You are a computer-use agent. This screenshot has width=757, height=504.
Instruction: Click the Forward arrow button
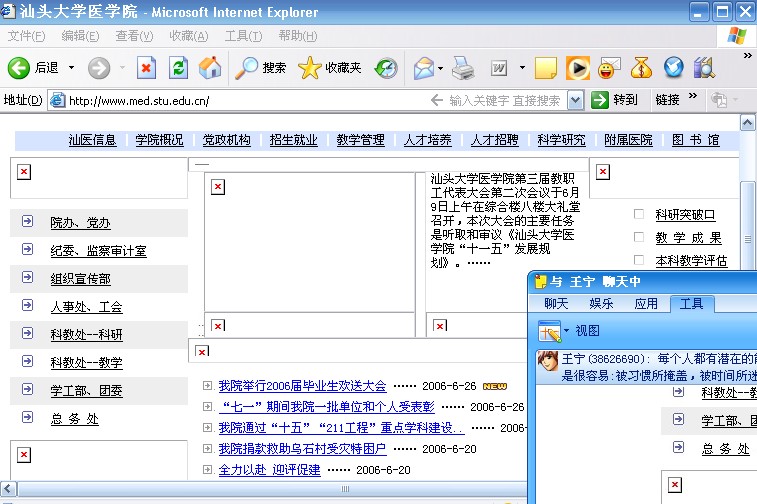[x=99, y=68]
